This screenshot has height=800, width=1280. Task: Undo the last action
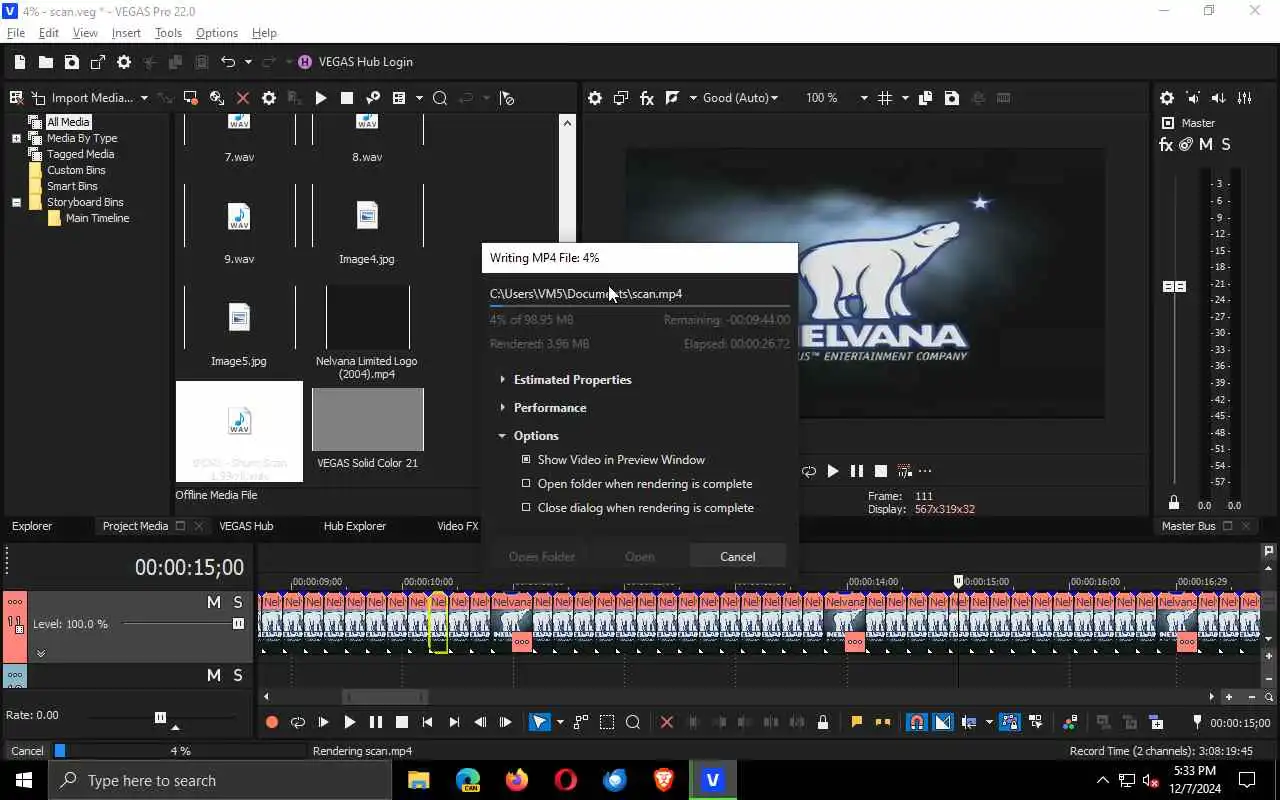[x=228, y=62]
